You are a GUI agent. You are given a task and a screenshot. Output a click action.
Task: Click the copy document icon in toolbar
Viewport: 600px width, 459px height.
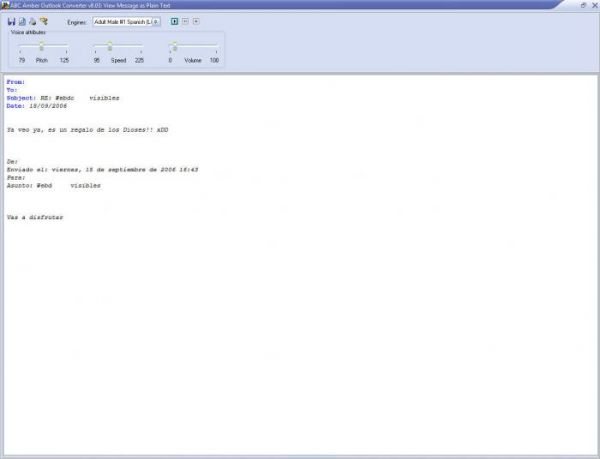pyautogui.click(x=22, y=21)
